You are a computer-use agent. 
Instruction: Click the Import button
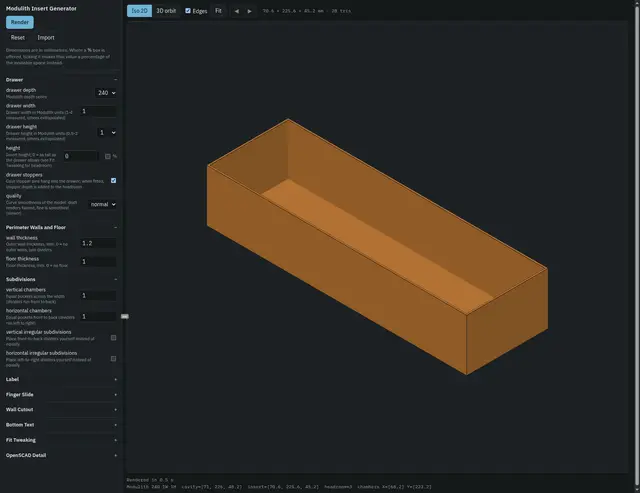point(46,38)
